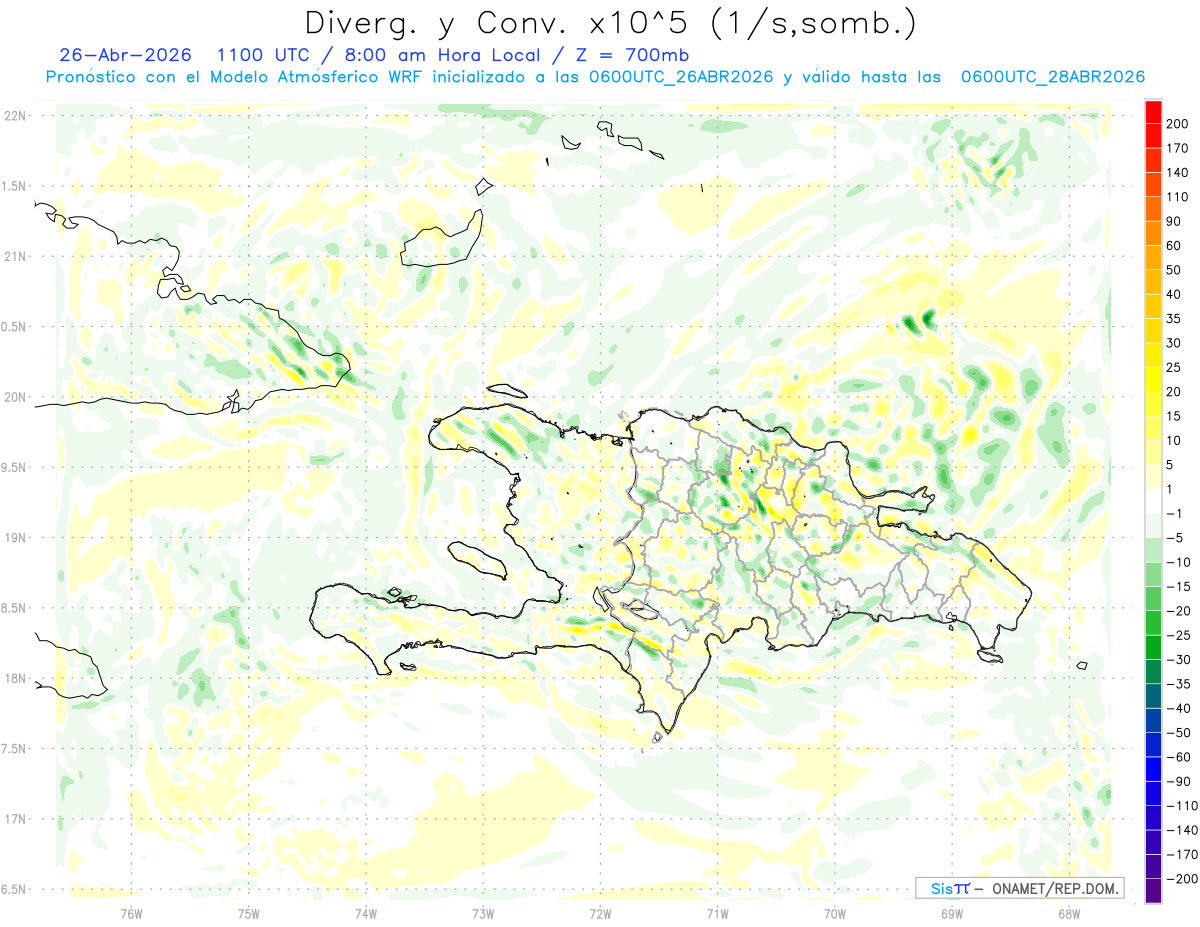Click the color bar label 50
The image size is (1200, 927).
(1174, 270)
